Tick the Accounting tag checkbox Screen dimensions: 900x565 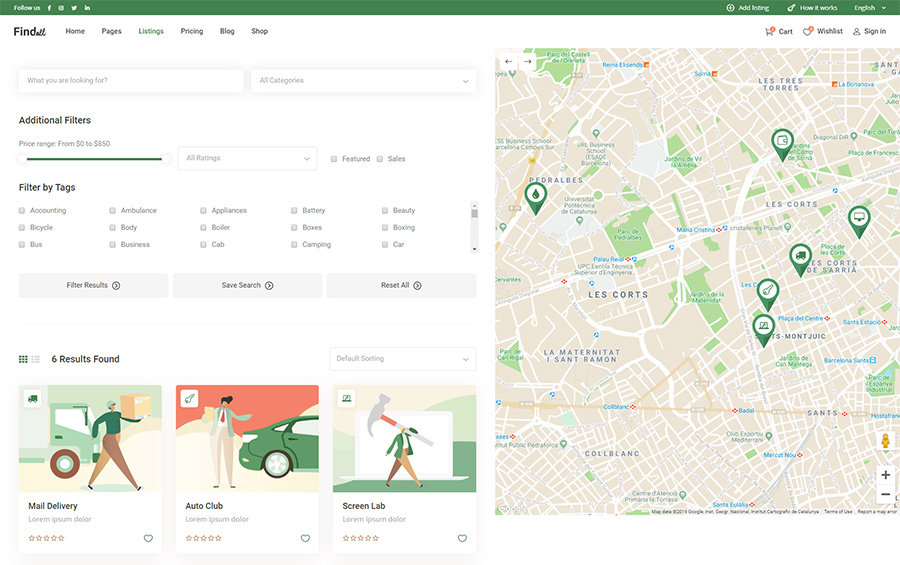tap(22, 211)
